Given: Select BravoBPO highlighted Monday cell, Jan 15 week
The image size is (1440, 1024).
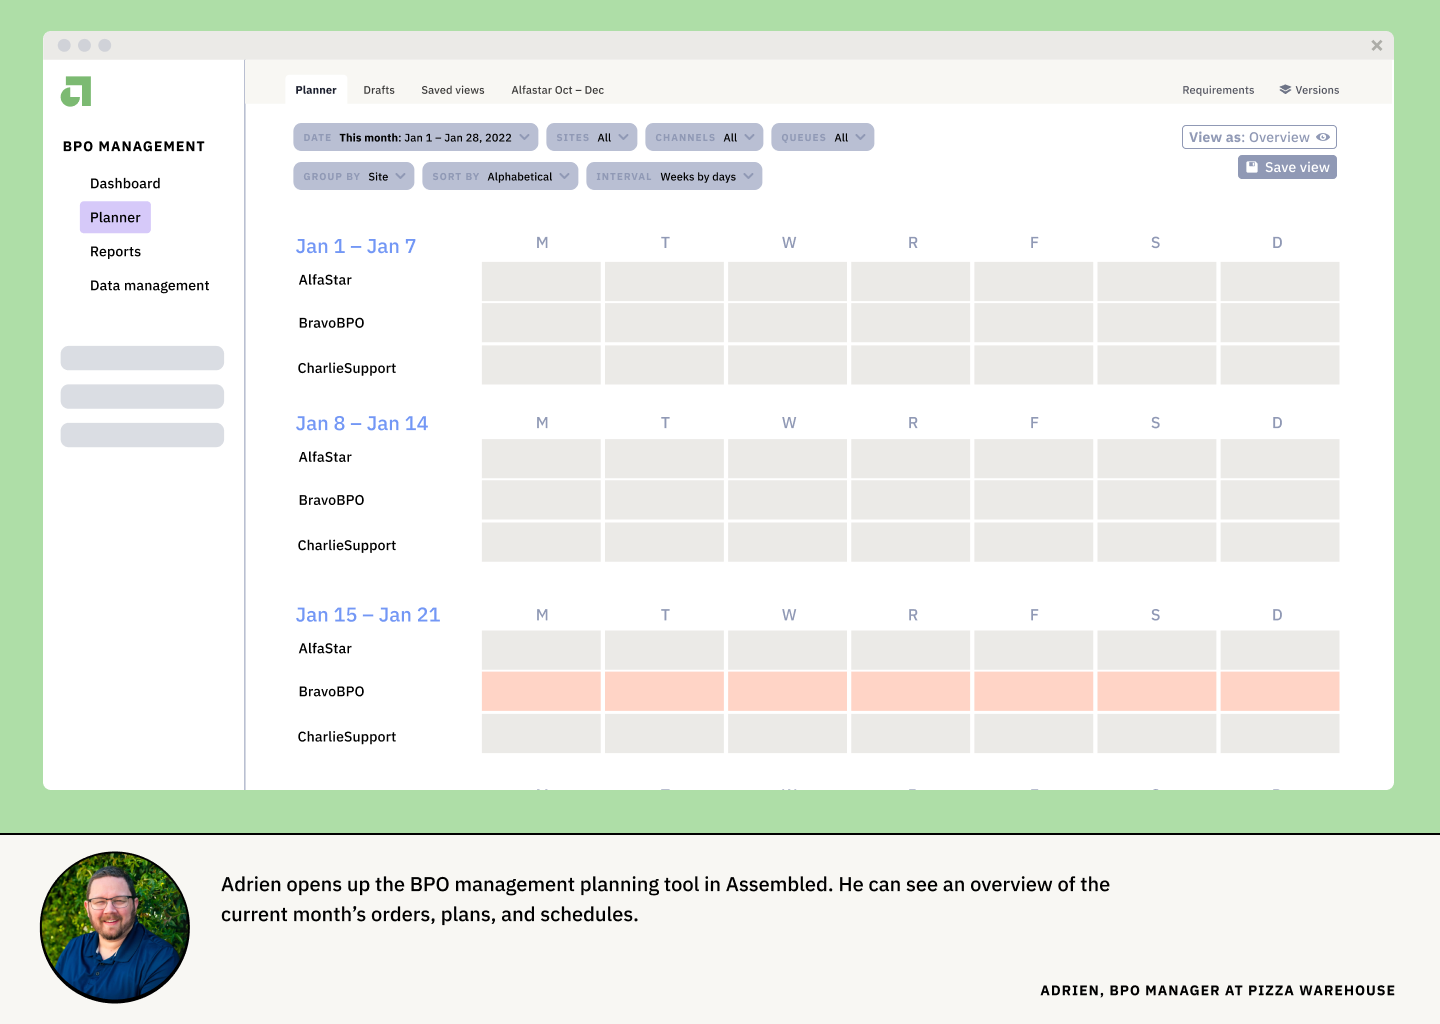Looking at the screenshot, I should tap(541, 692).
